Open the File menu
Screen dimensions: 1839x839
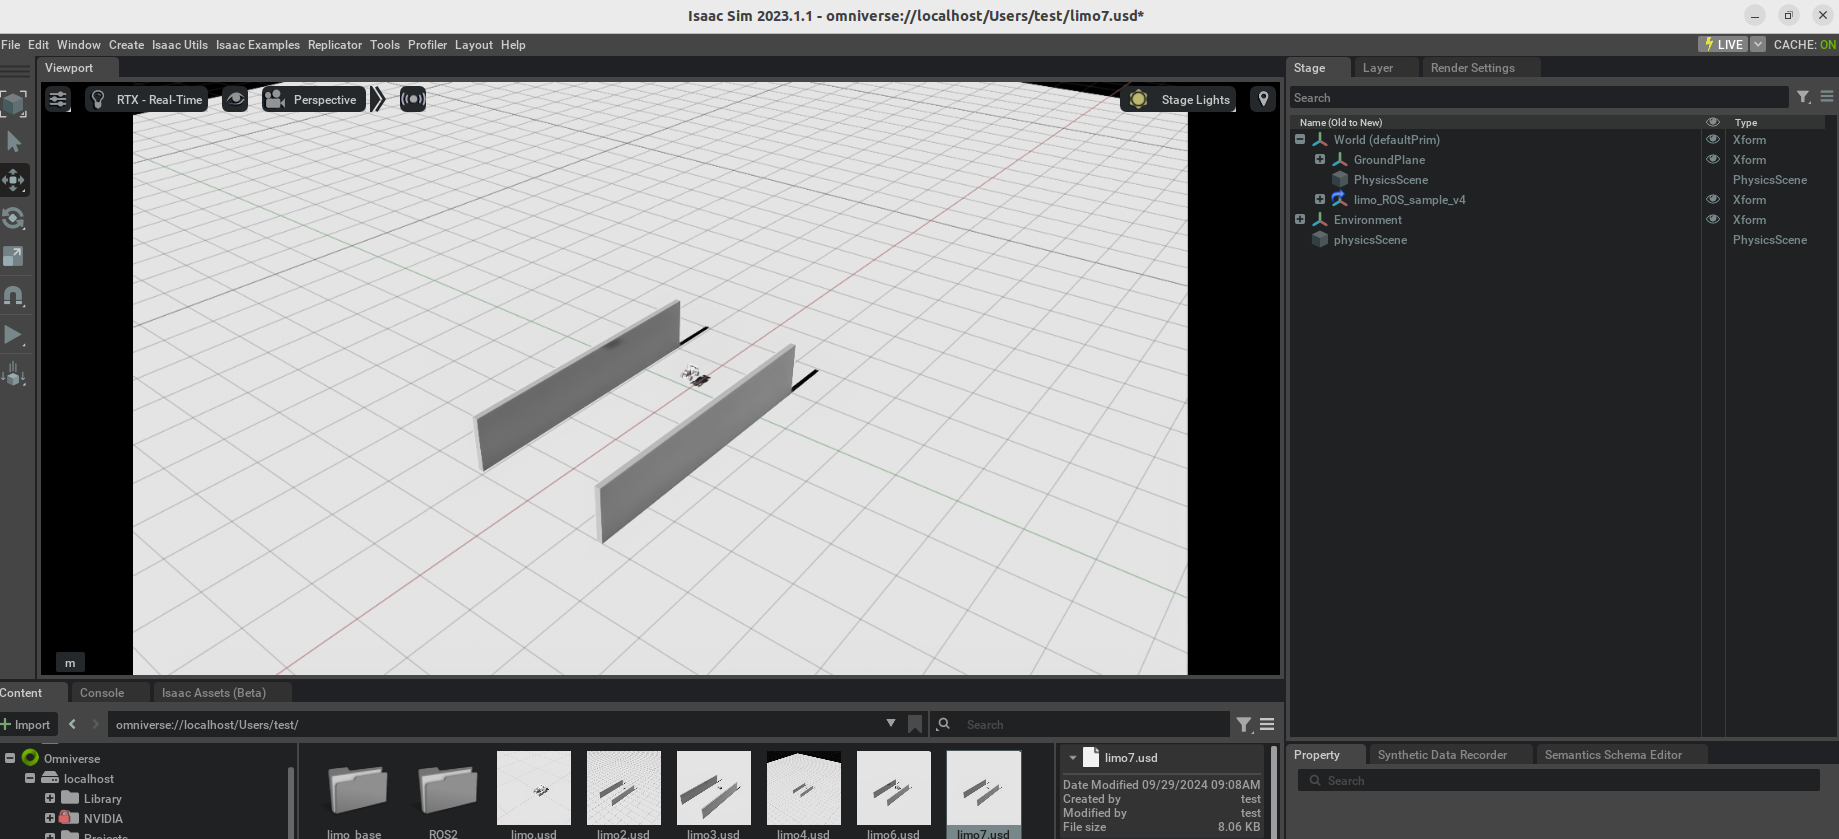click(x=11, y=45)
